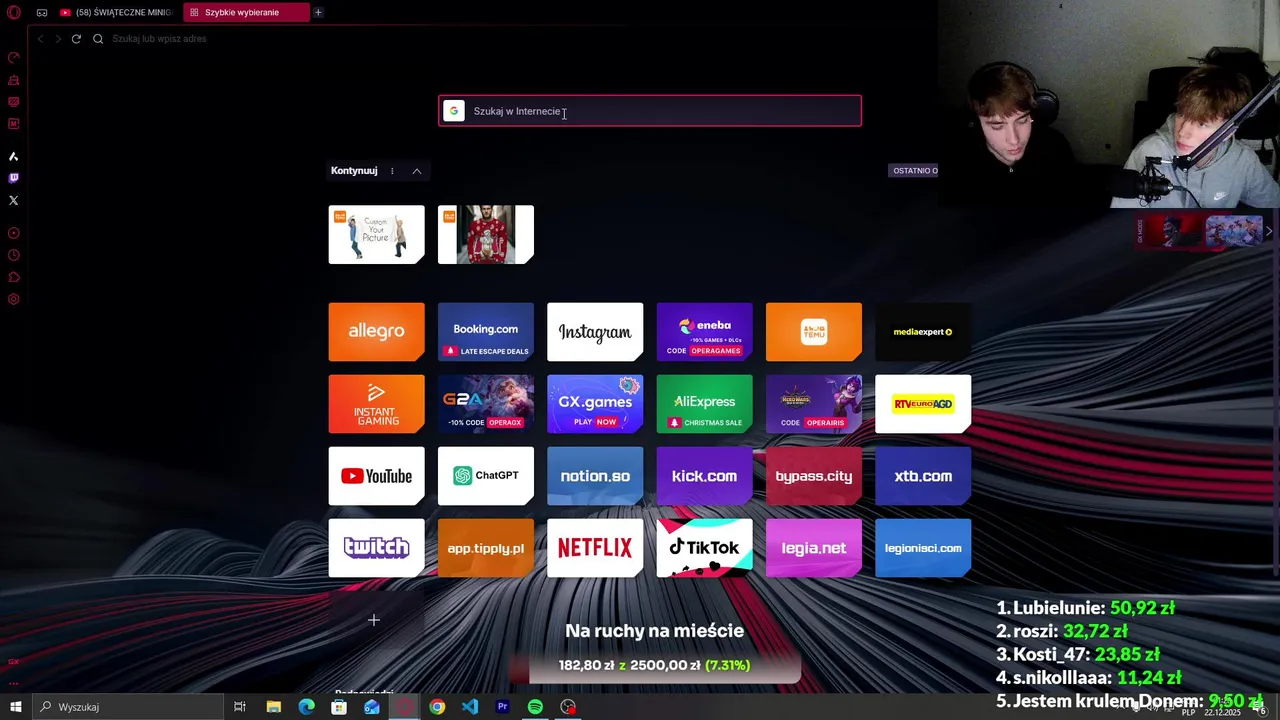1280x720 pixels.
Task: Open the Booking.com speed dial tile
Action: (x=486, y=332)
